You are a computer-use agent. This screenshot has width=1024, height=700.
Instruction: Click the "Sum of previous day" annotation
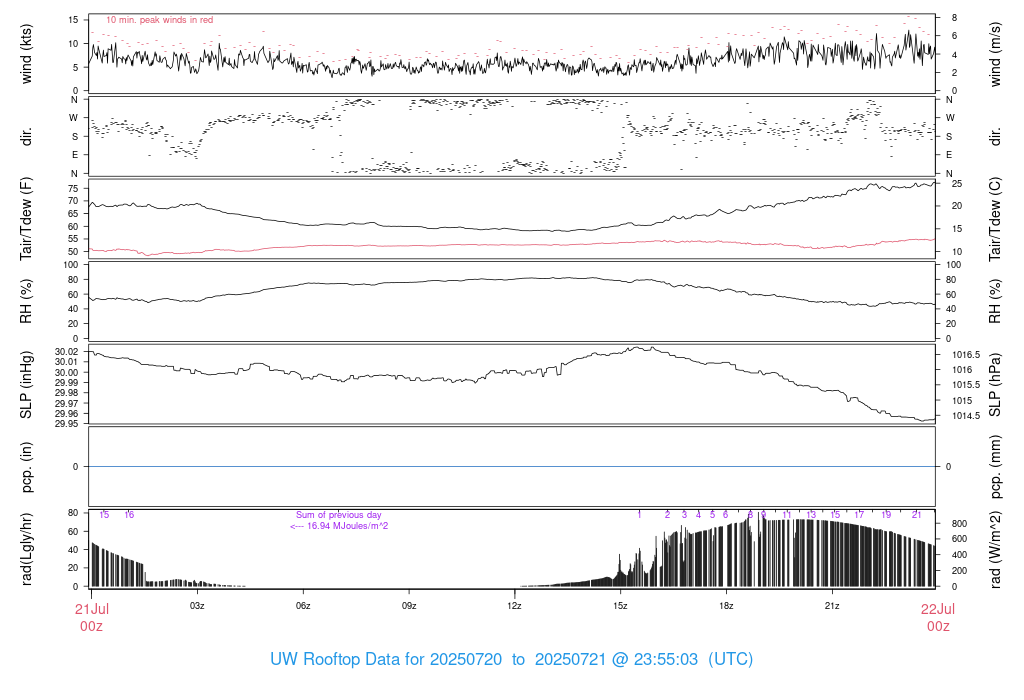pos(339,515)
